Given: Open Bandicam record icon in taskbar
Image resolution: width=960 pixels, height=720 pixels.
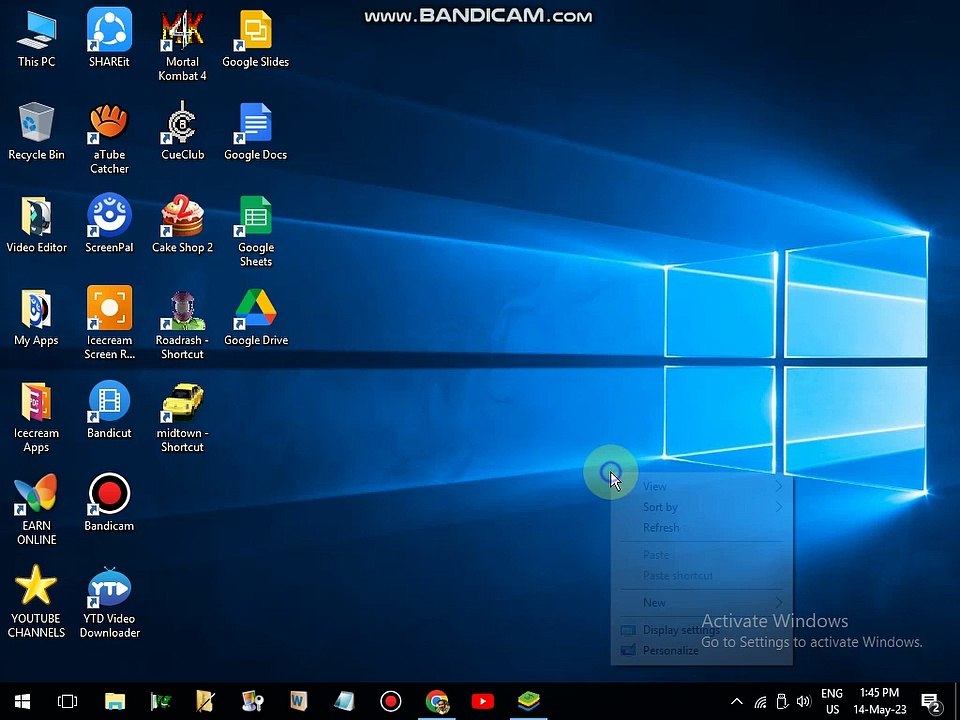Looking at the screenshot, I should tap(391, 701).
